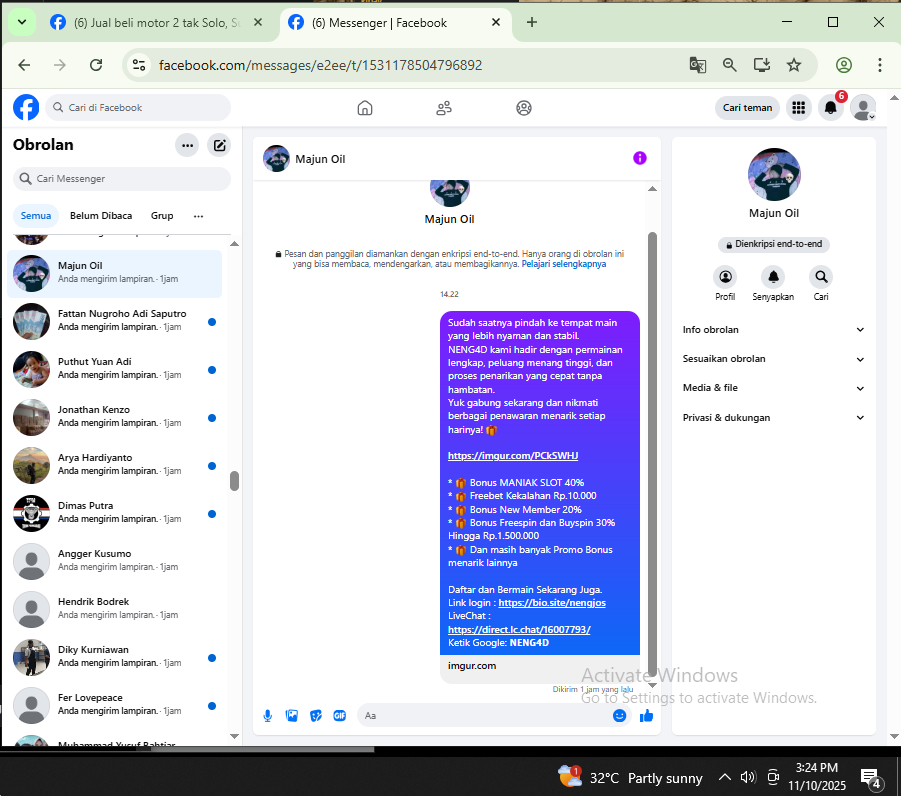
Task: Click Dienkripsi end-to-end badge
Action: point(773,244)
